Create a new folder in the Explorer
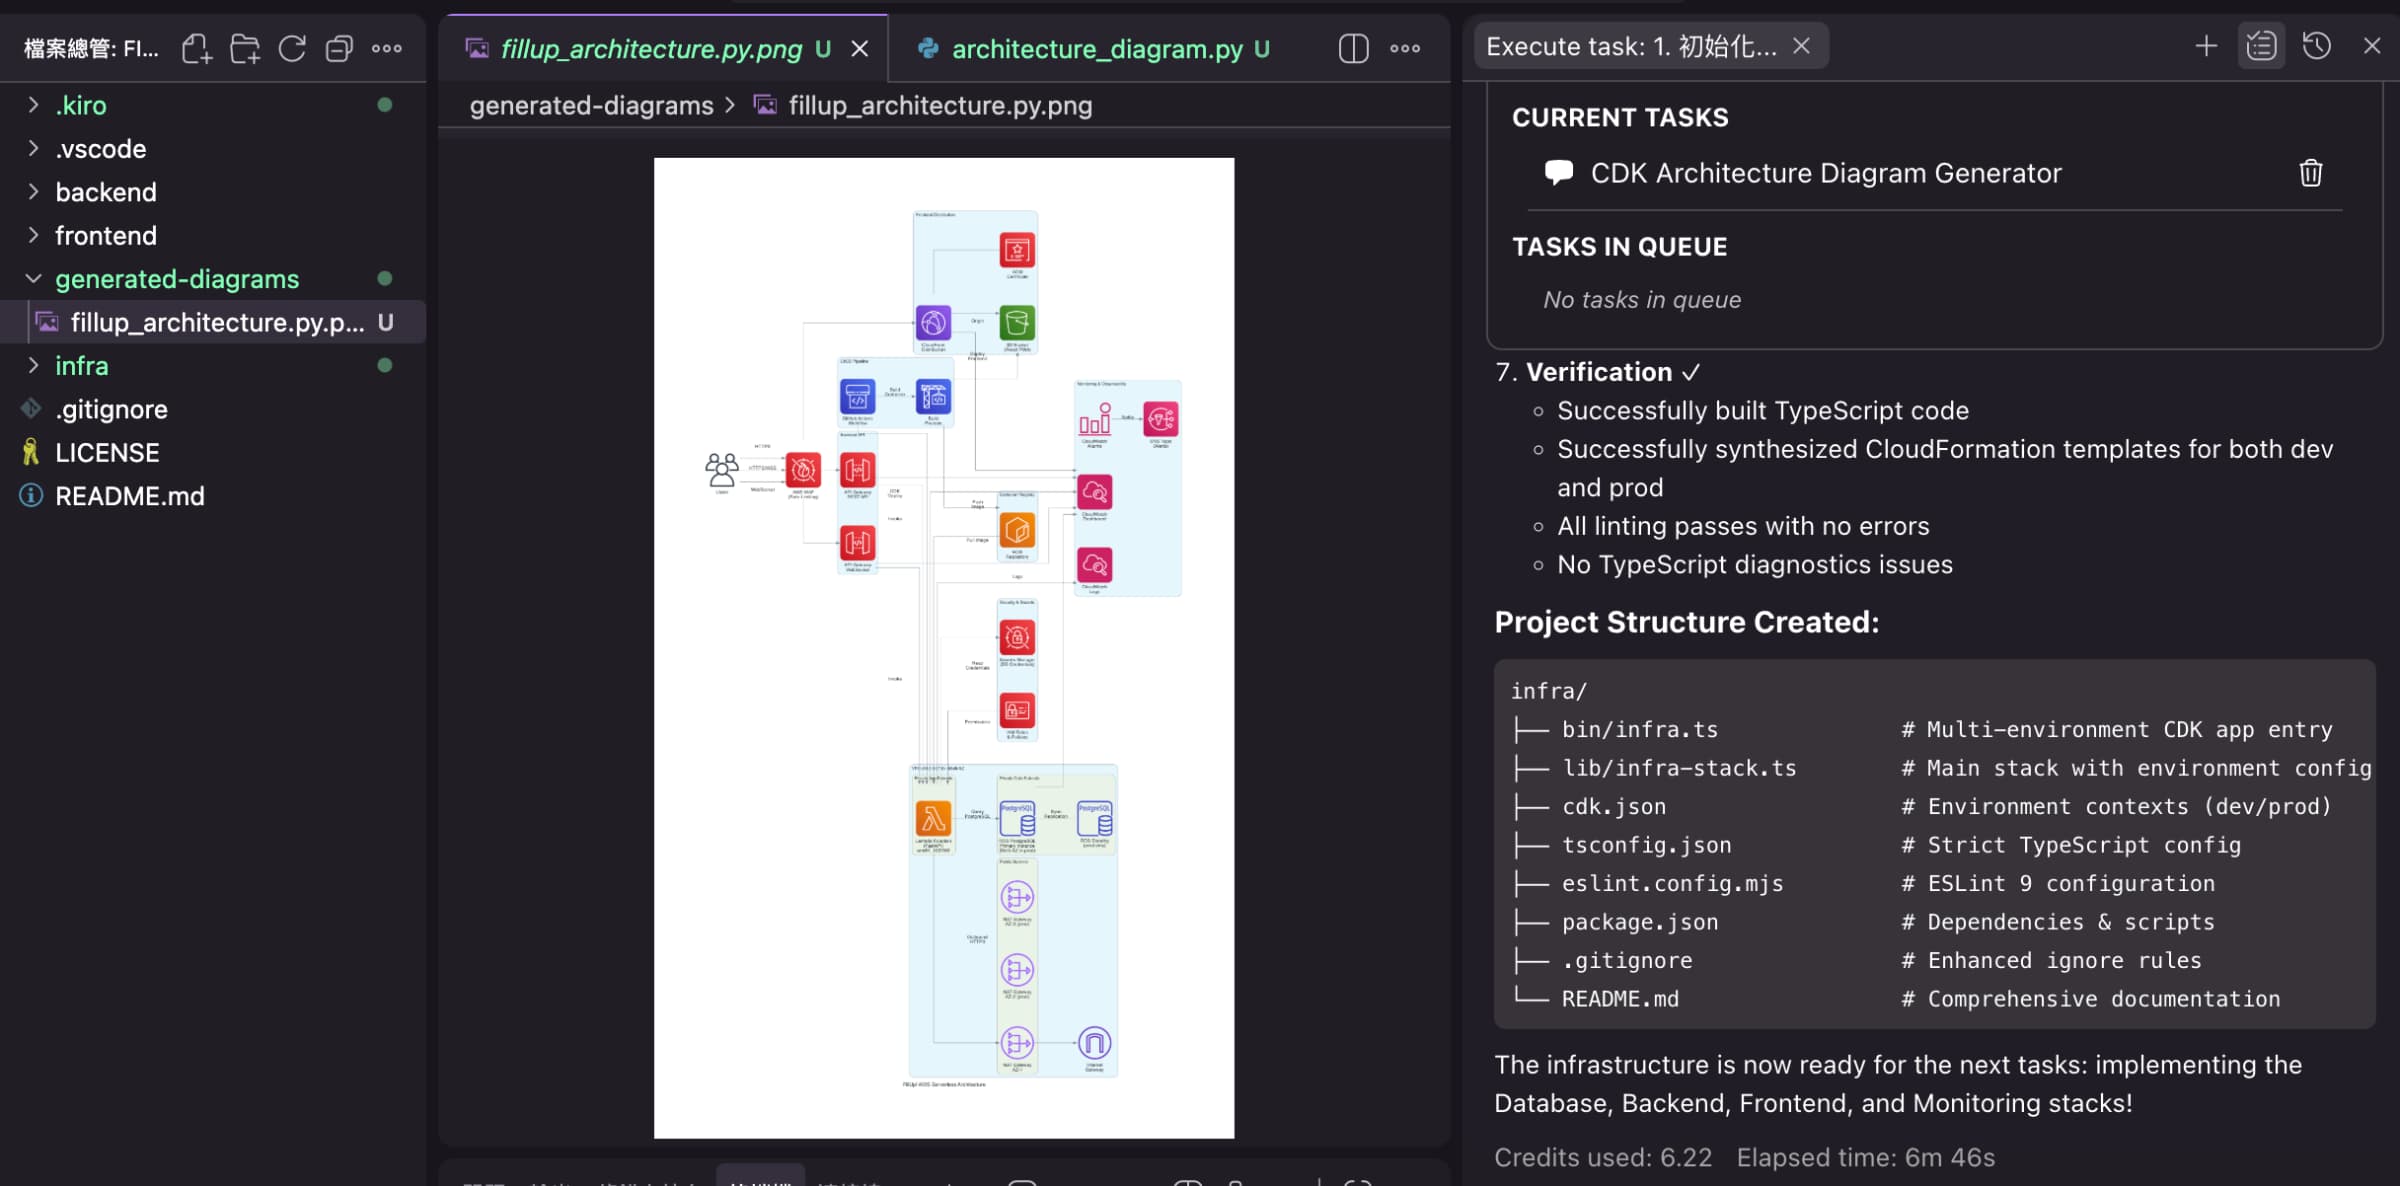 [245, 48]
